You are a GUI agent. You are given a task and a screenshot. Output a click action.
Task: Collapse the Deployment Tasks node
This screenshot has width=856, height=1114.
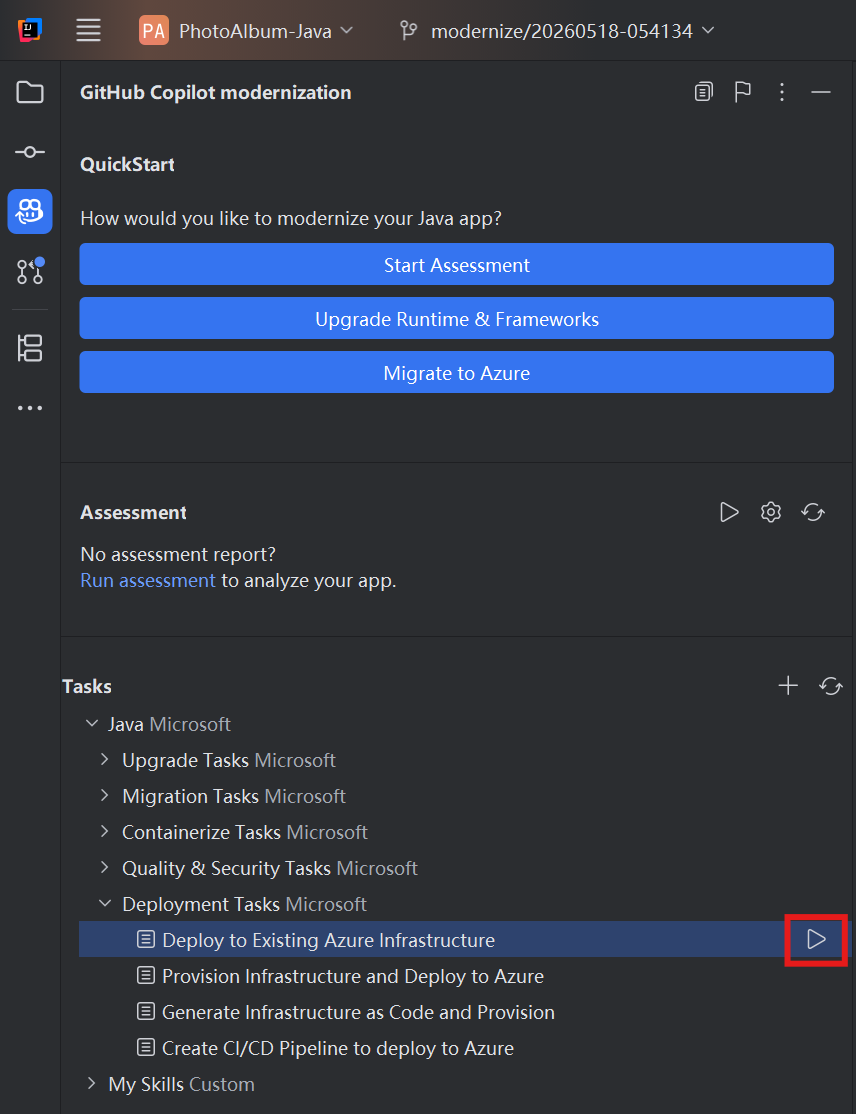(x=104, y=904)
